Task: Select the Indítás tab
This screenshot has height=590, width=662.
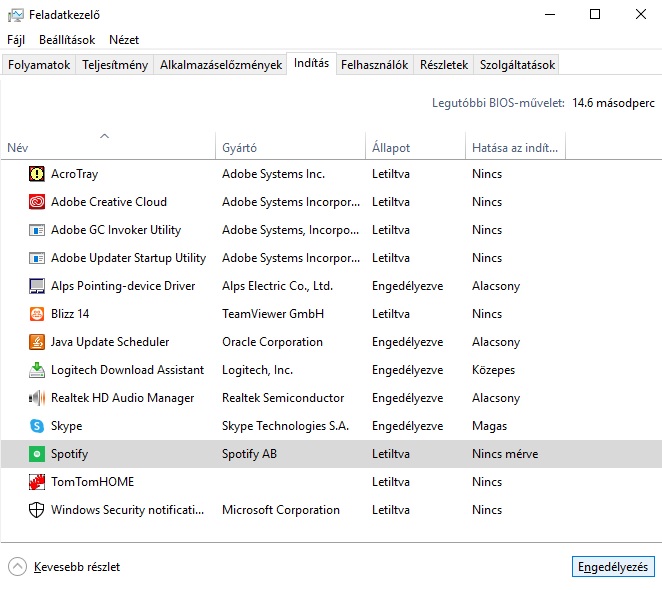Action: point(312,63)
